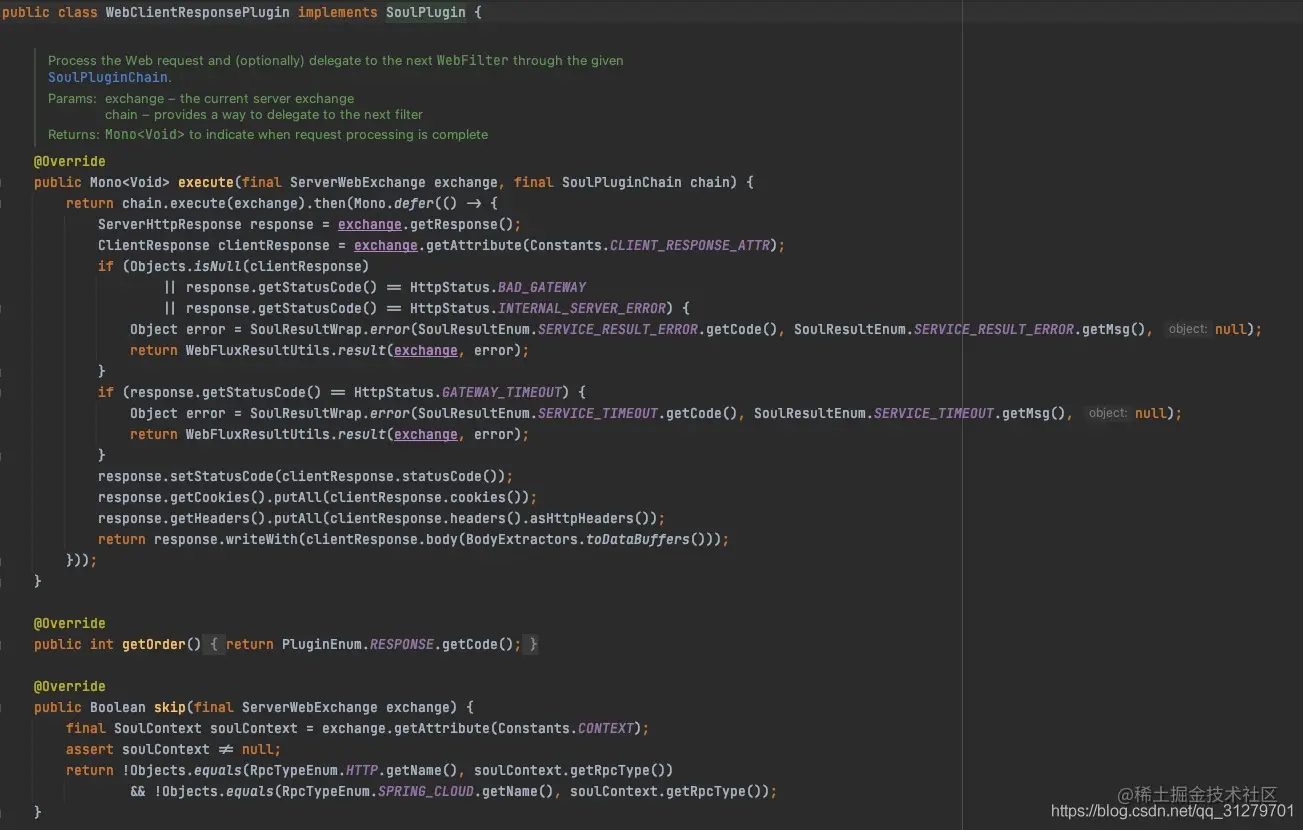Screen dimensions: 1303x830
Task: Click SERVICE_RESULT_ERROR before getCode()
Action: click(618, 329)
